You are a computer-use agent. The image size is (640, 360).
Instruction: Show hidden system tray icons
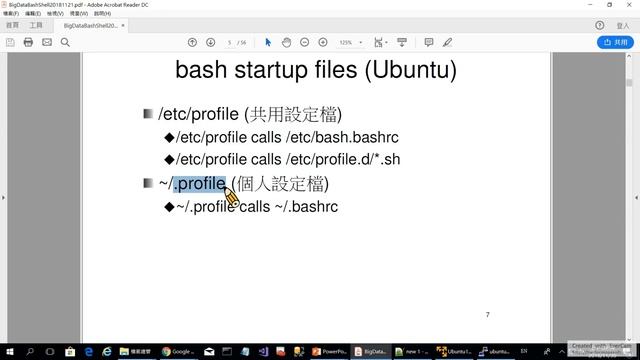coord(562,351)
